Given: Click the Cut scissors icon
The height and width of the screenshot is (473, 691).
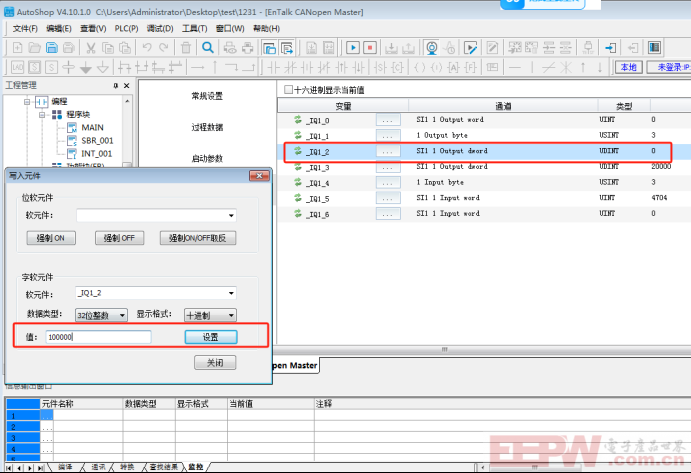Looking at the screenshot, I should tap(91, 48).
